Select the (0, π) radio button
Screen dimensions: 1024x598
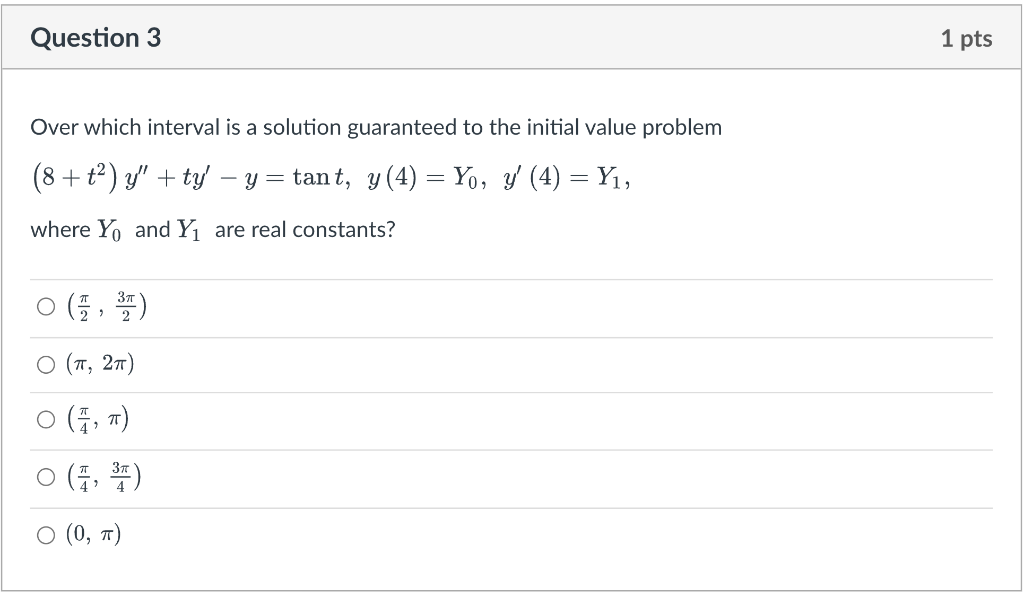coord(46,535)
